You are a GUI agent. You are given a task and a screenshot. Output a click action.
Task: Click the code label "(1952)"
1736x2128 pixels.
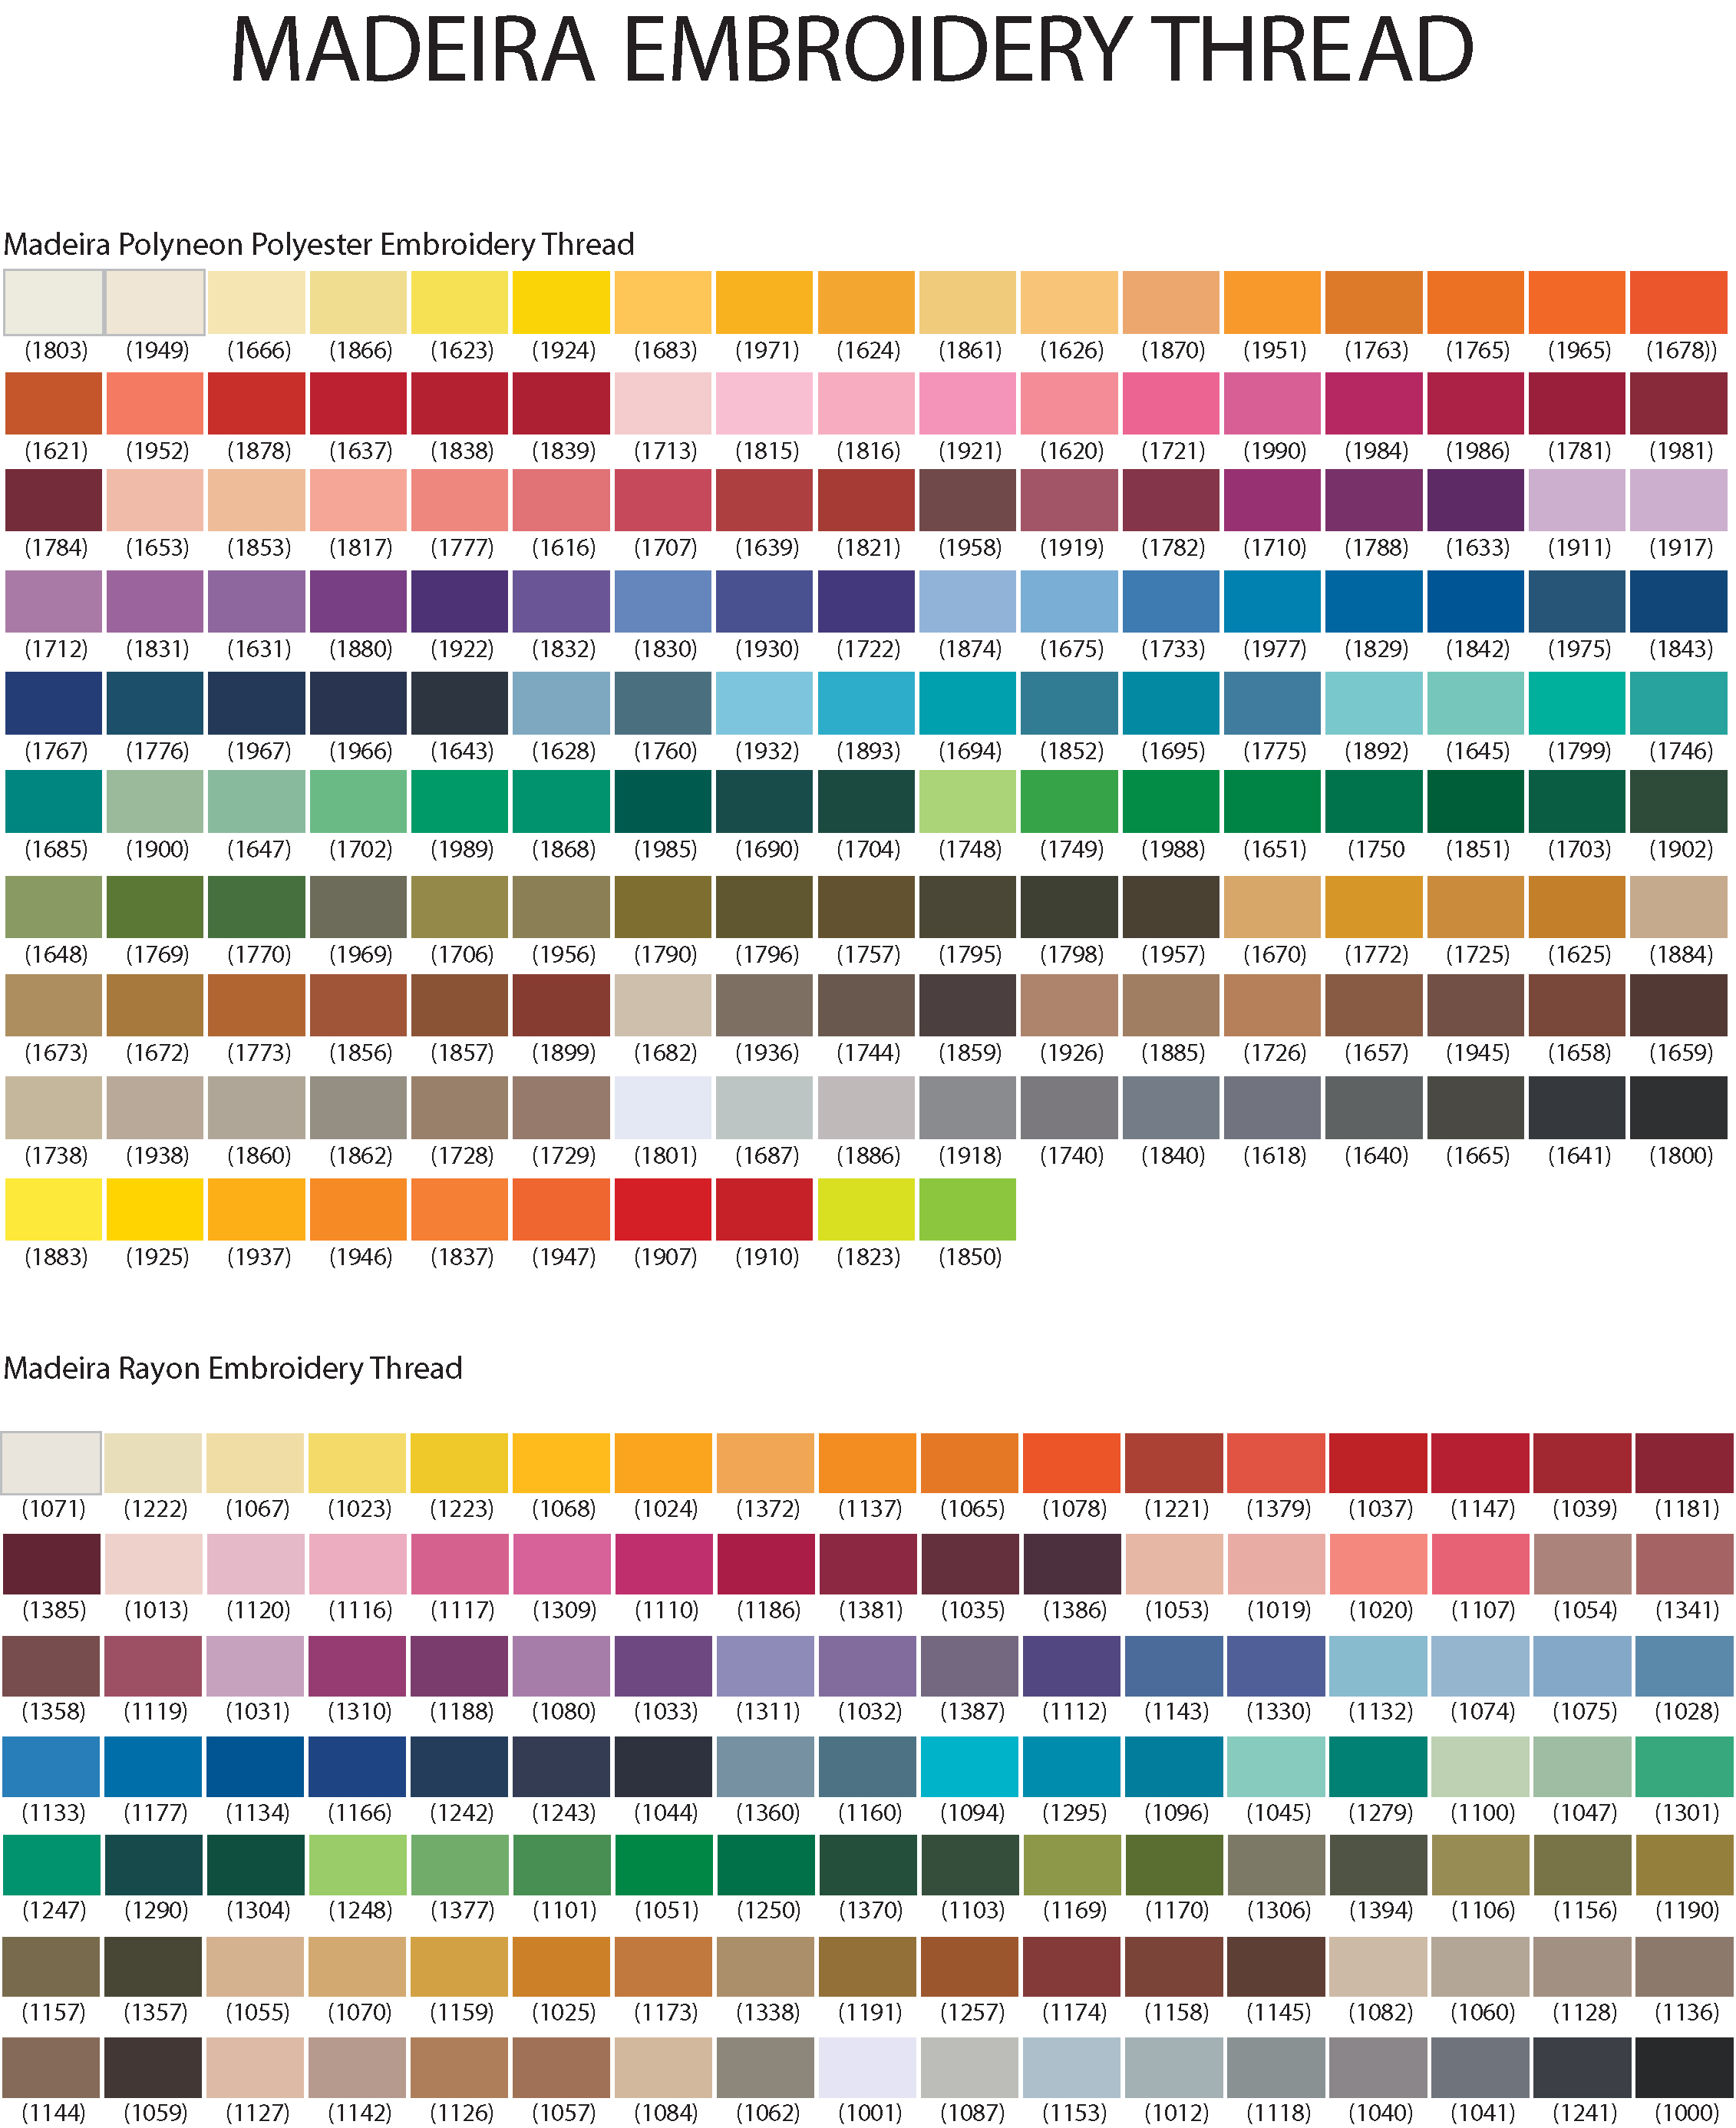157,451
